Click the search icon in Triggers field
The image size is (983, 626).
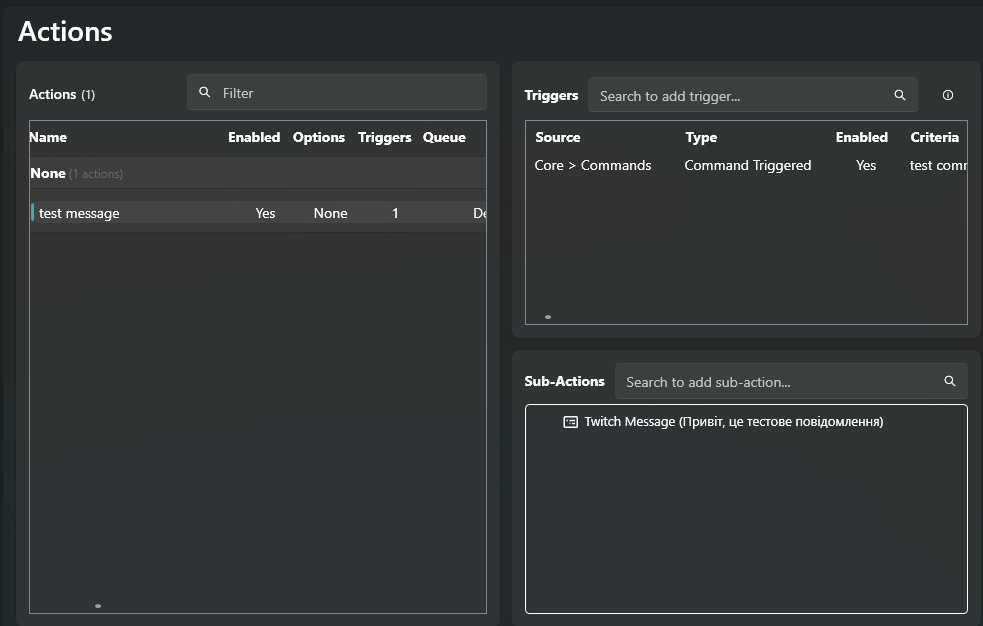point(899,96)
